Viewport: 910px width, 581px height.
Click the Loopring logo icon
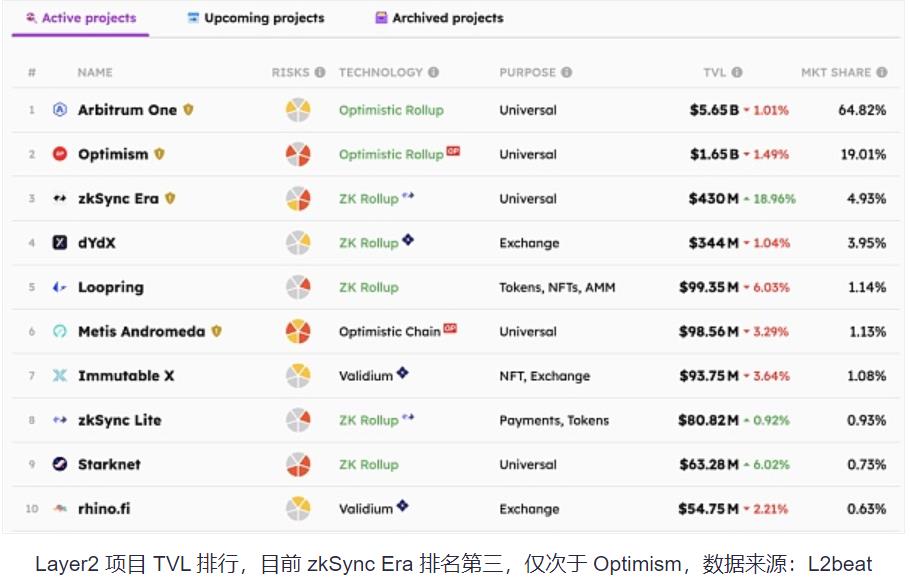click(60, 287)
